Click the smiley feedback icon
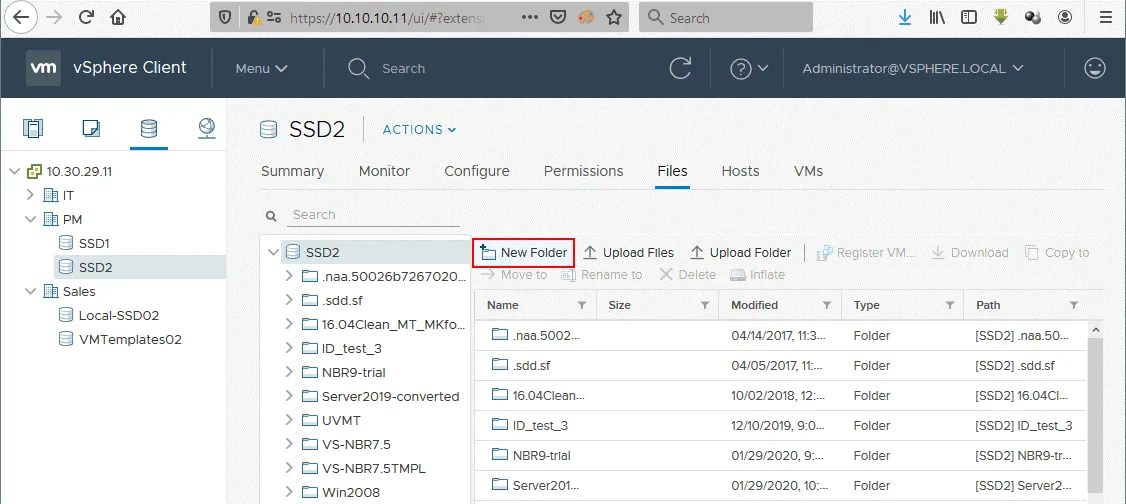This screenshot has width=1126, height=504. (x=1096, y=68)
